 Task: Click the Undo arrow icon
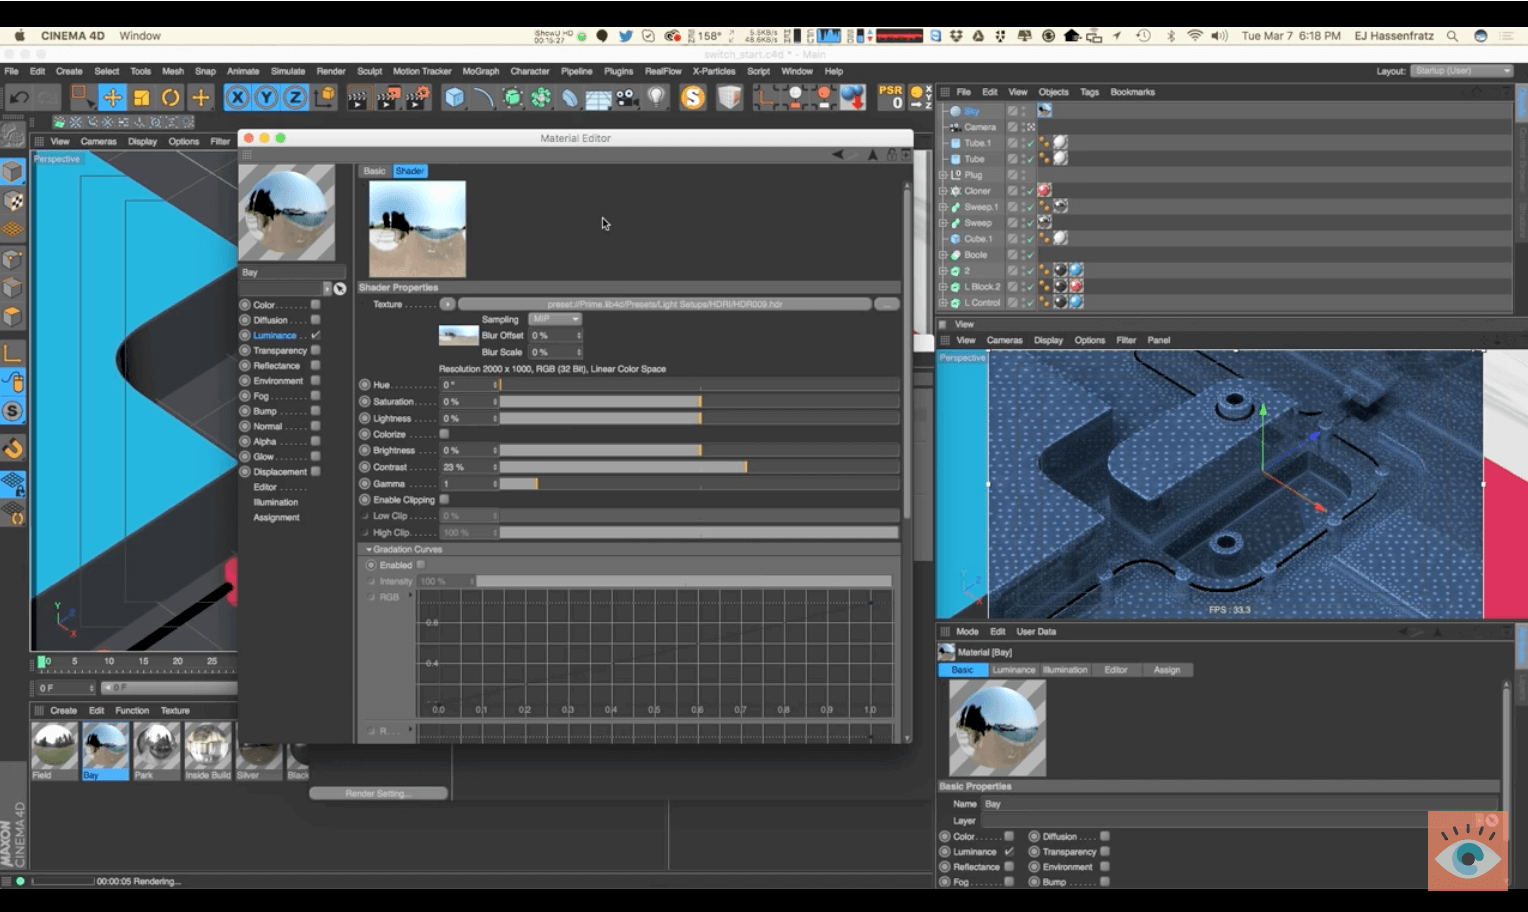pyautogui.click(x=19, y=97)
